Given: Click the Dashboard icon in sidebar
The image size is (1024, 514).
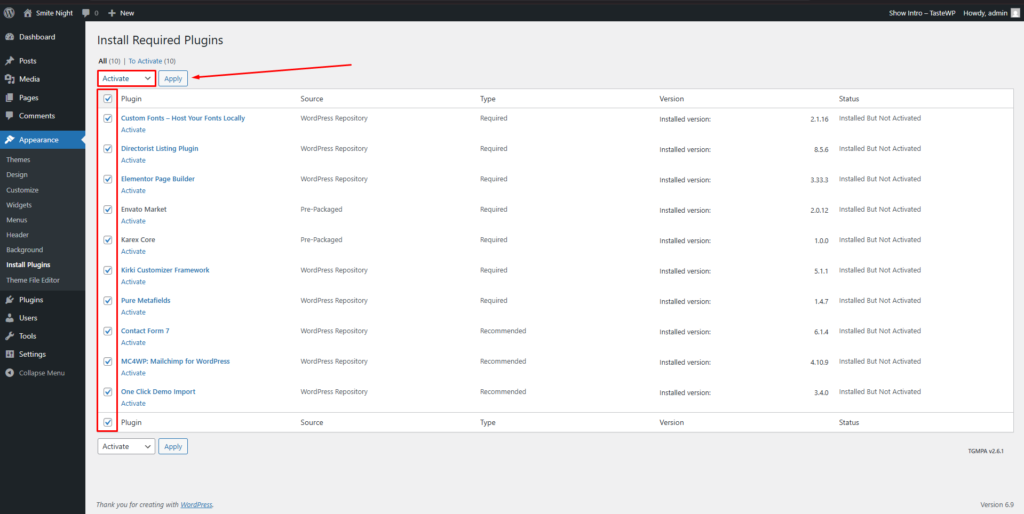Looking at the screenshot, I should pos(9,37).
